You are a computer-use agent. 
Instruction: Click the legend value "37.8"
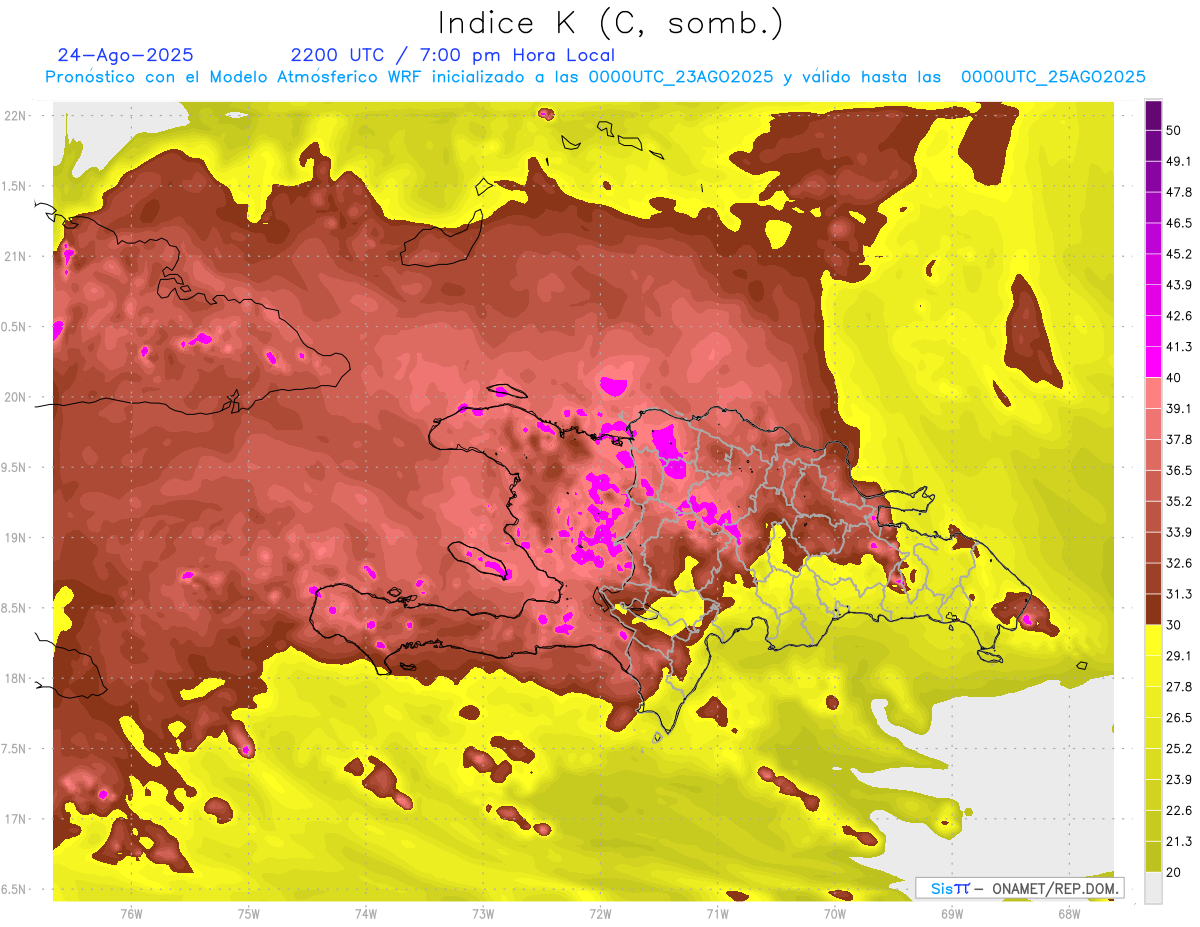(1179, 439)
